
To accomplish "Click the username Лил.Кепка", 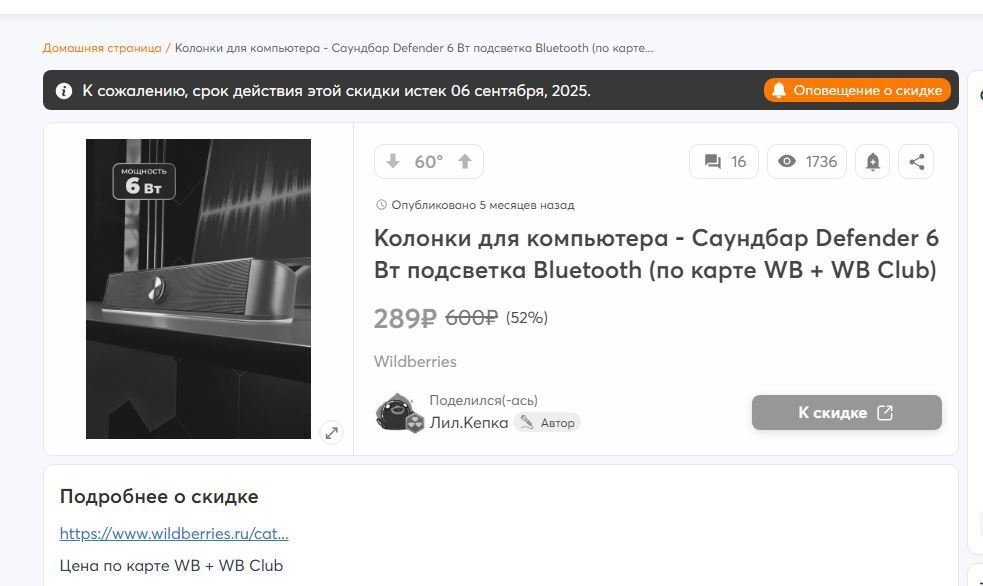I will coord(468,423).
